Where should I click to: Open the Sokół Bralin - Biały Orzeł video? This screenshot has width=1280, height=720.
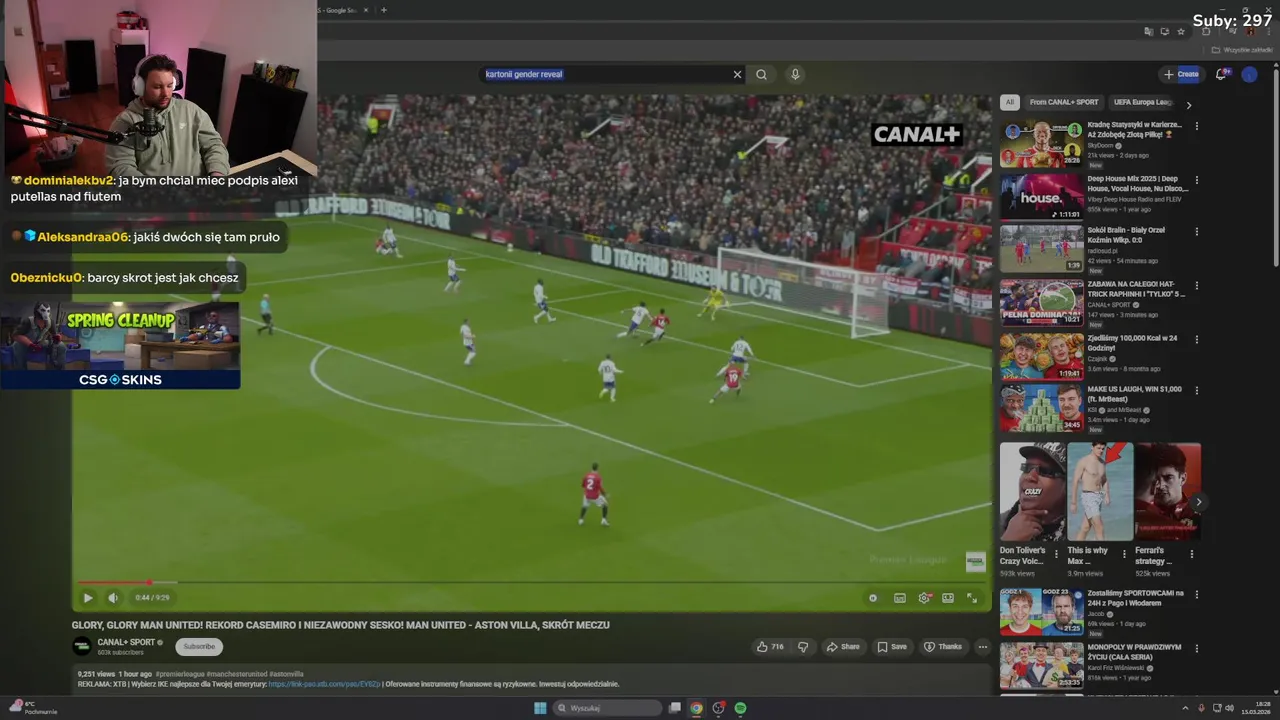(x=1042, y=248)
